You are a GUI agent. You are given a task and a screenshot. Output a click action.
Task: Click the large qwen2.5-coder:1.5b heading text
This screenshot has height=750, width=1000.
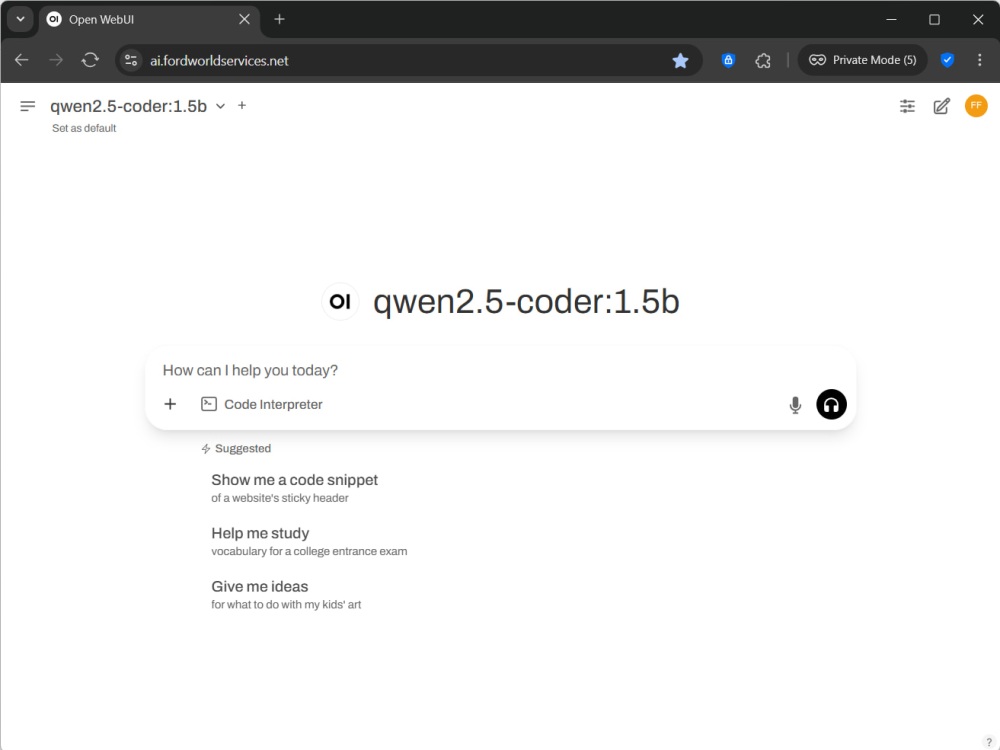click(x=526, y=302)
